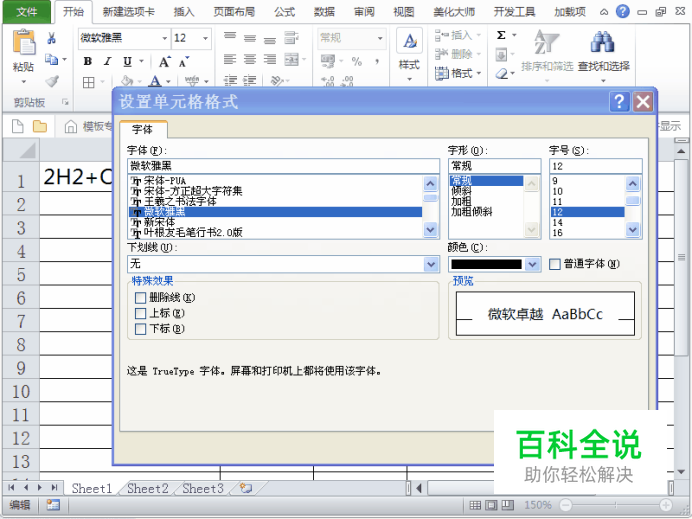This screenshot has height=519, width=692.
Task: Select the 新宋体 font in list
Action: click(x=275, y=222)
